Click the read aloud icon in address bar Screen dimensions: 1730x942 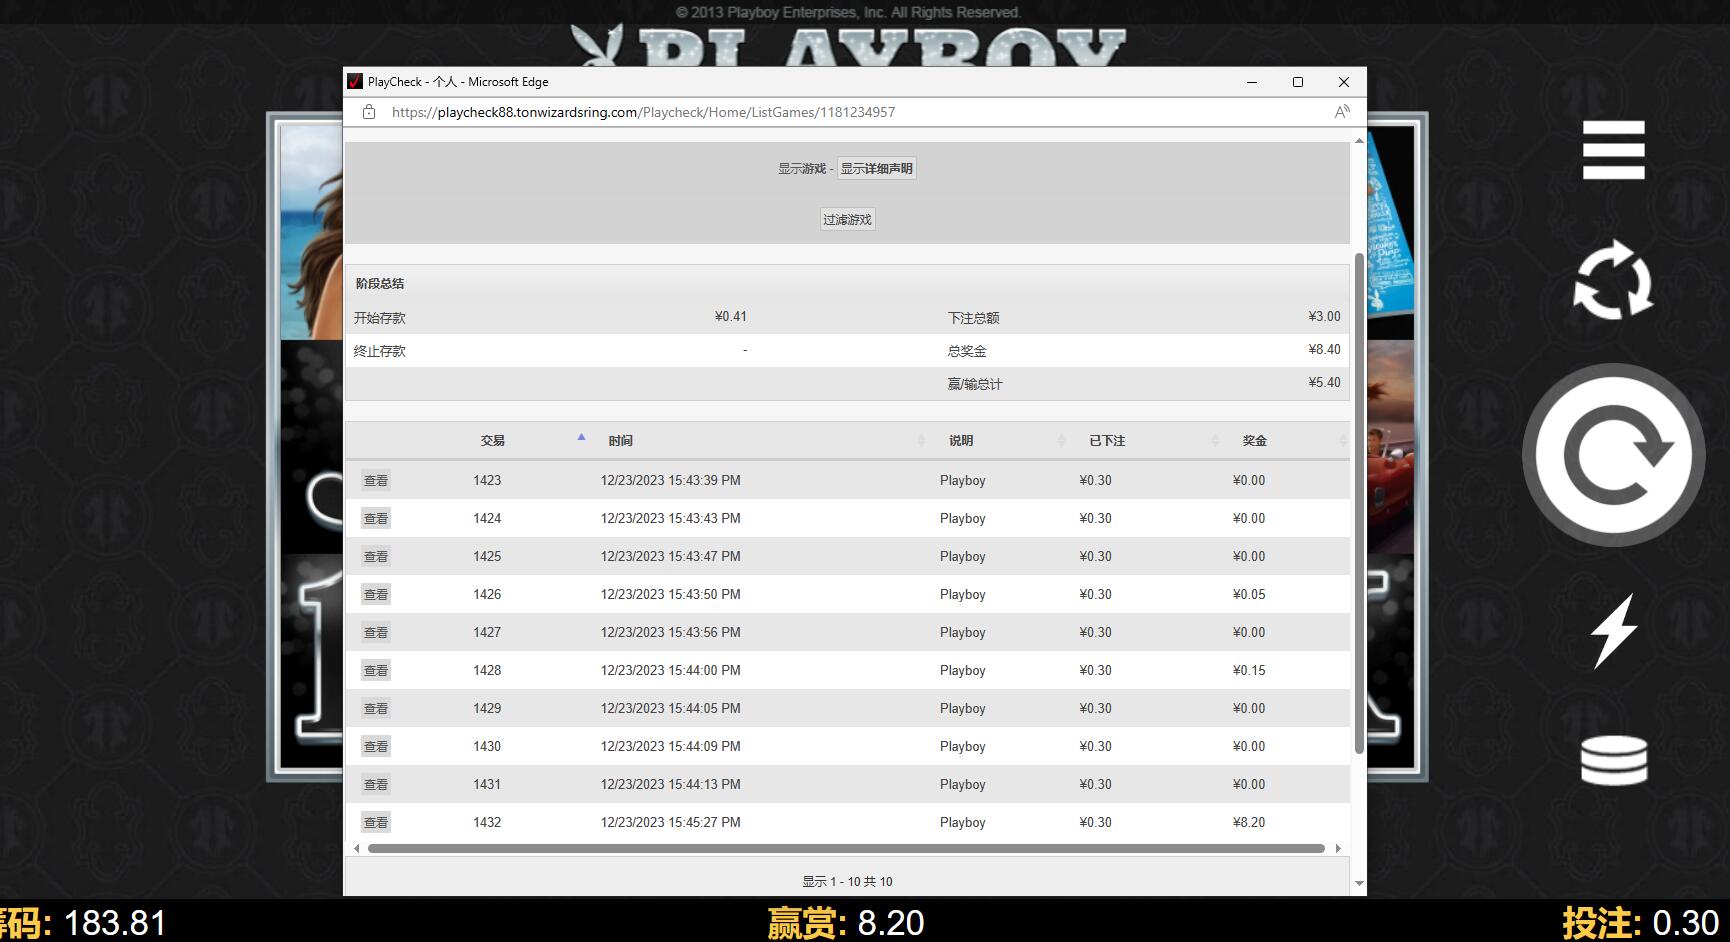[1342, 112]
